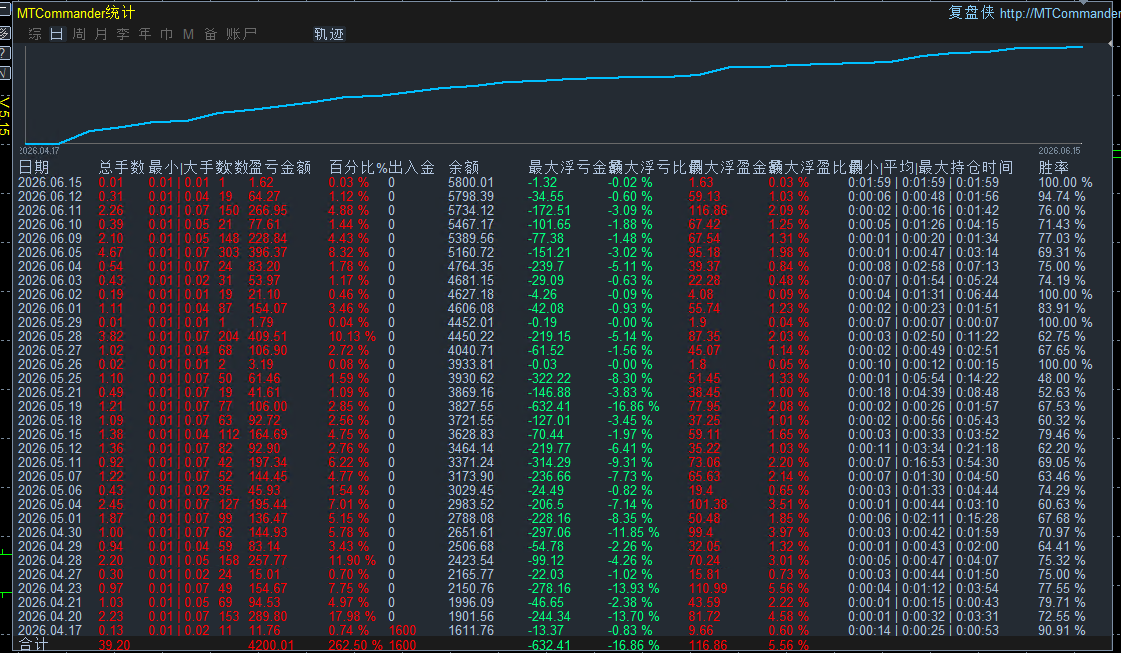The width and height of the screenshot is (1121, 654).
Task: Click the 余额 column header
Action: (463, 167)
